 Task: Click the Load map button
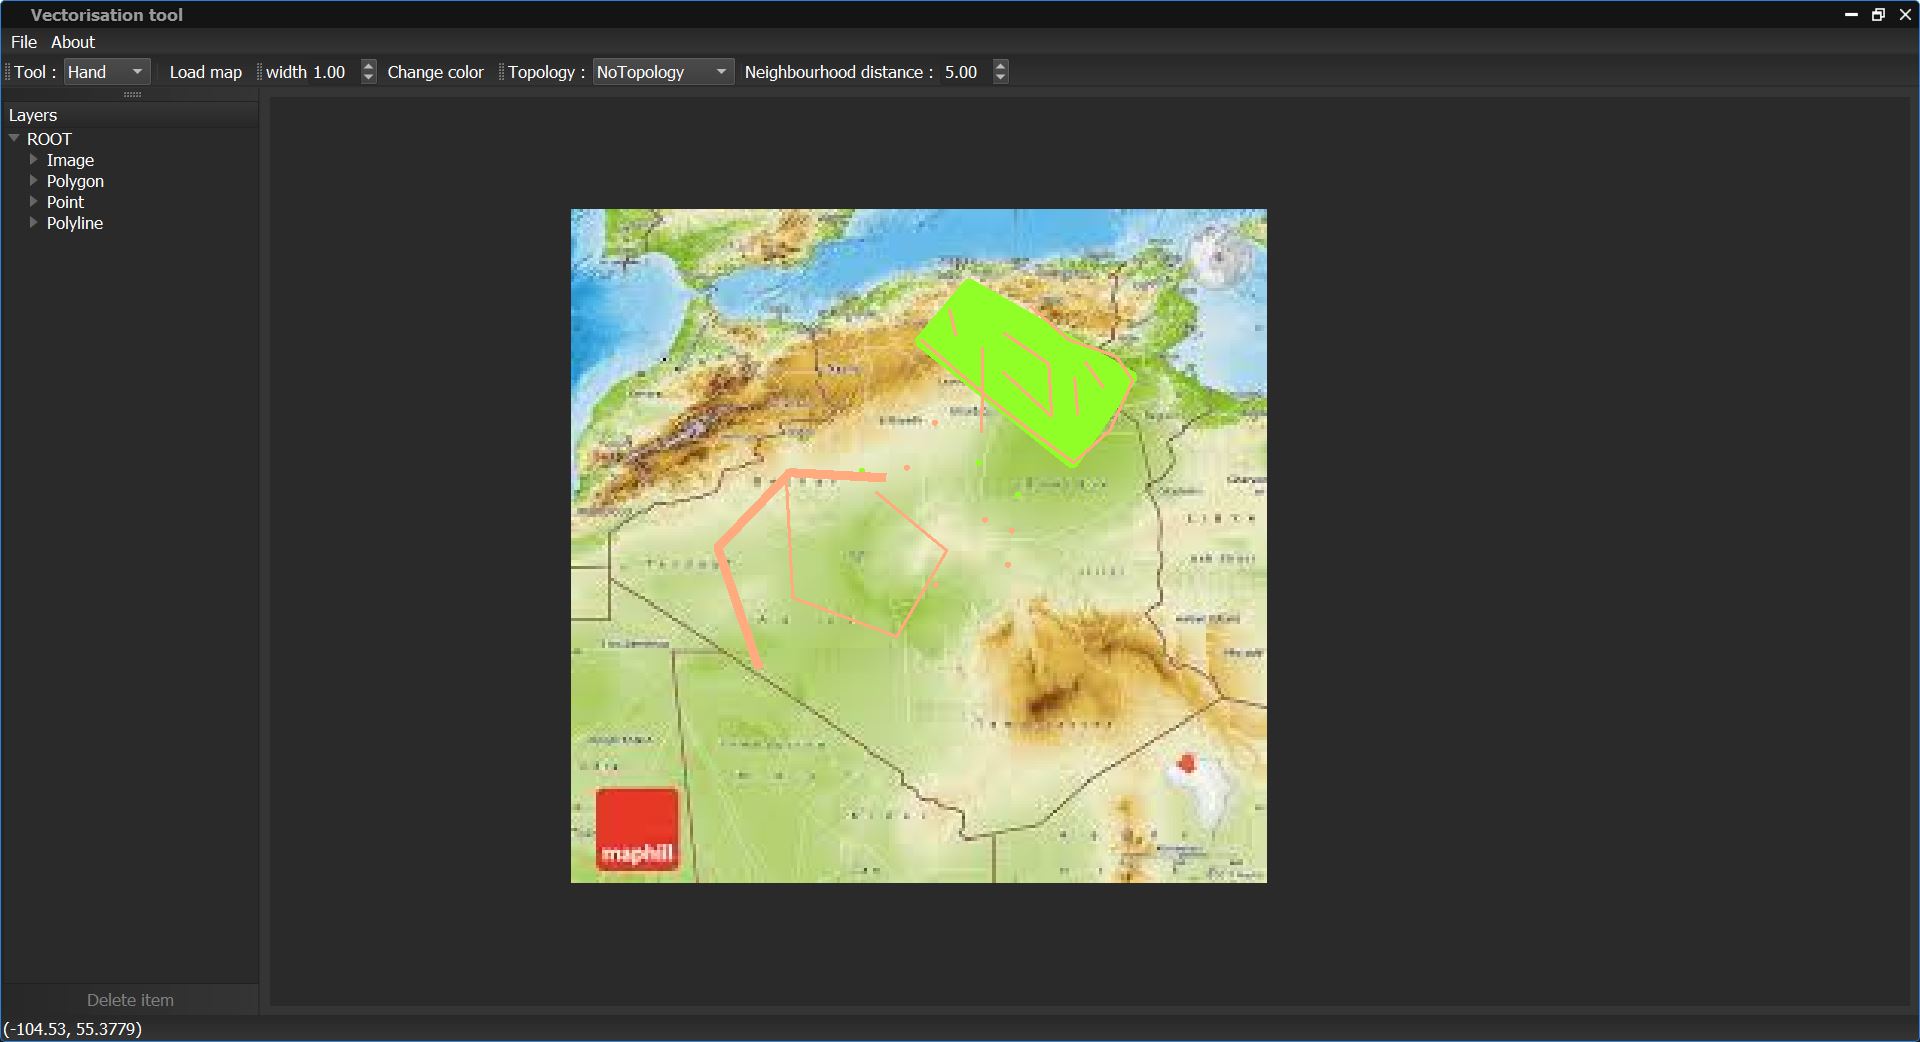206,72
